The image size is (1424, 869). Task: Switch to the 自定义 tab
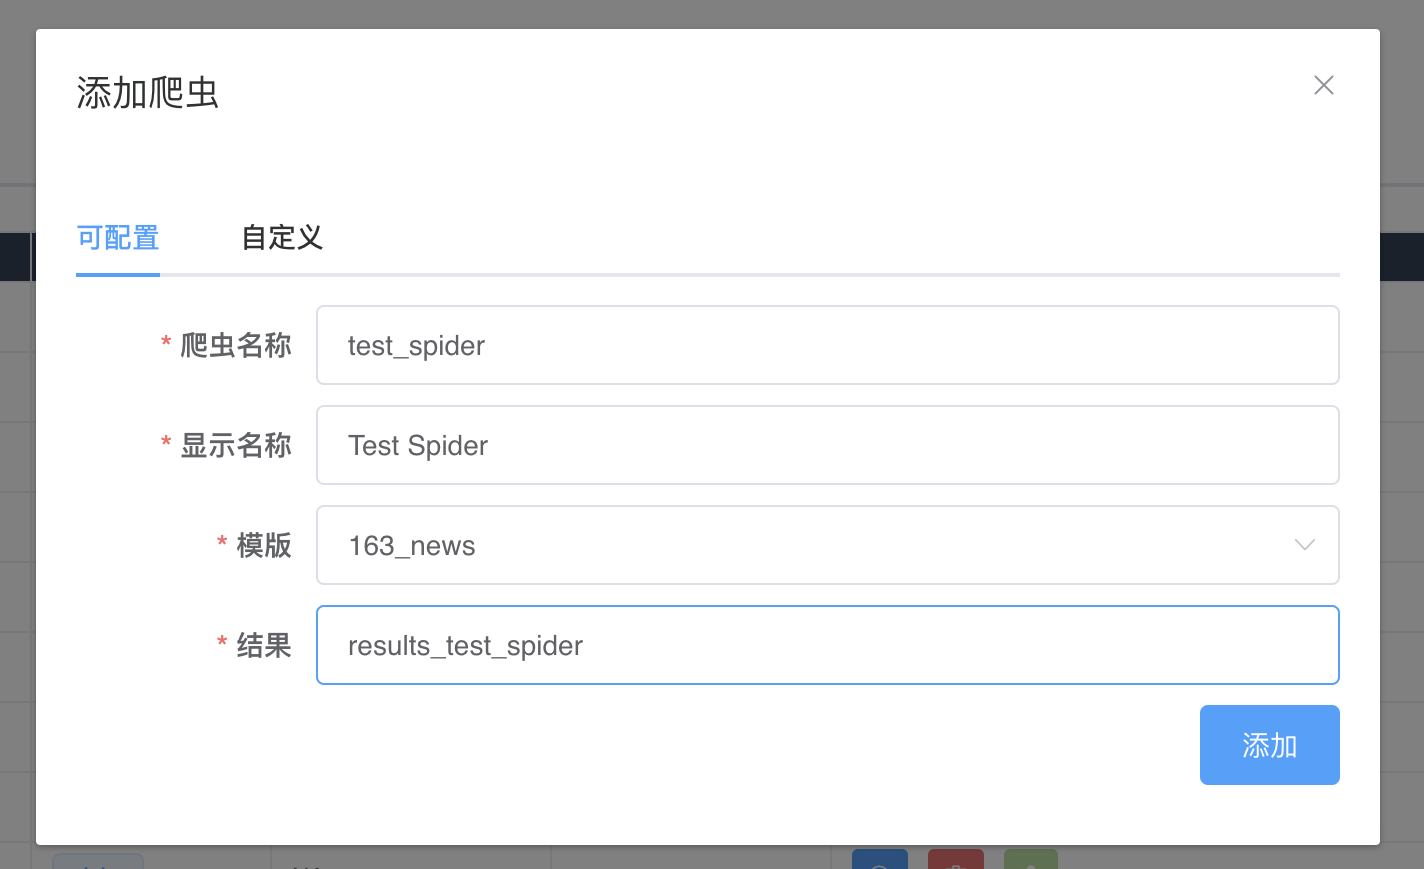coord(281,238)
